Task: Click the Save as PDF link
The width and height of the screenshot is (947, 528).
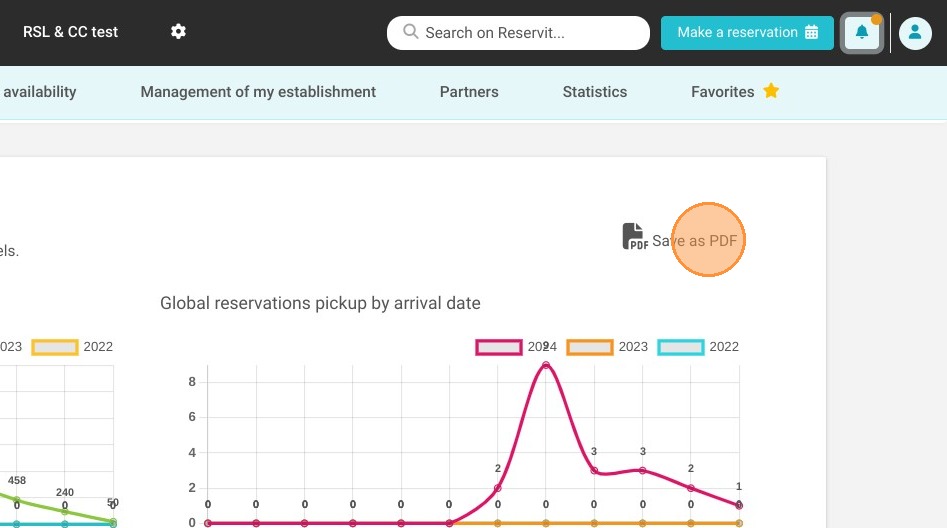Action: coord(695,240)
